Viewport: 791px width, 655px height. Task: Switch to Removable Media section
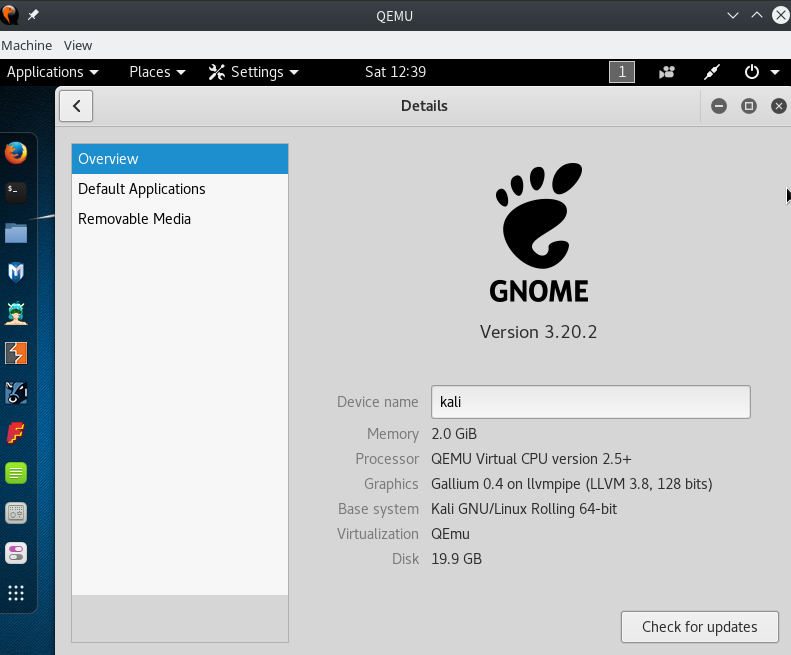point(134,219)
